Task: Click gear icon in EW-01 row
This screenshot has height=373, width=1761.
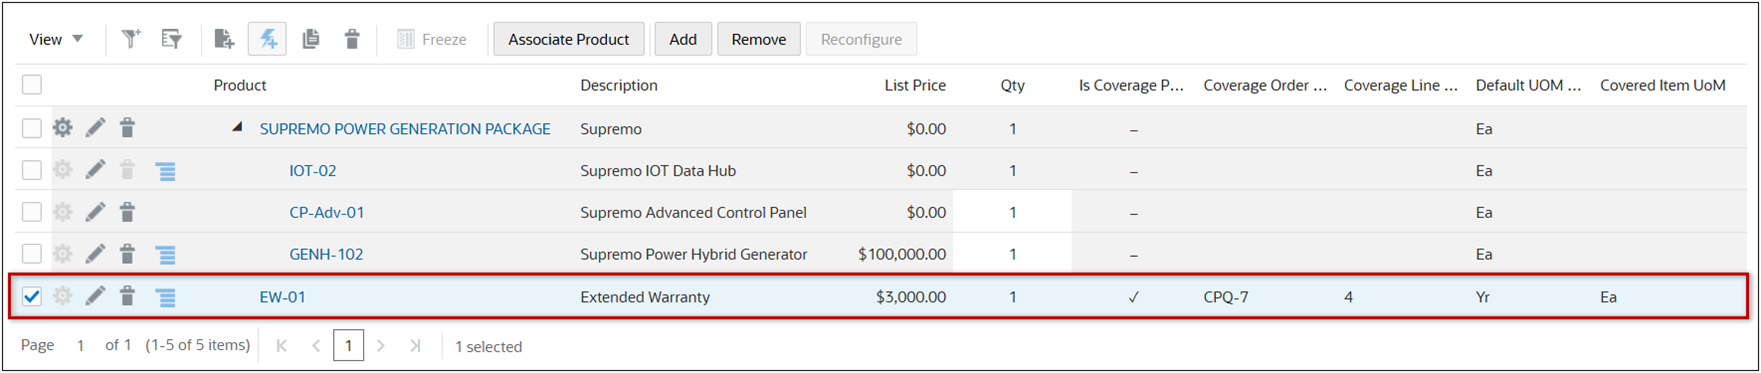Action: coord(63,296)
